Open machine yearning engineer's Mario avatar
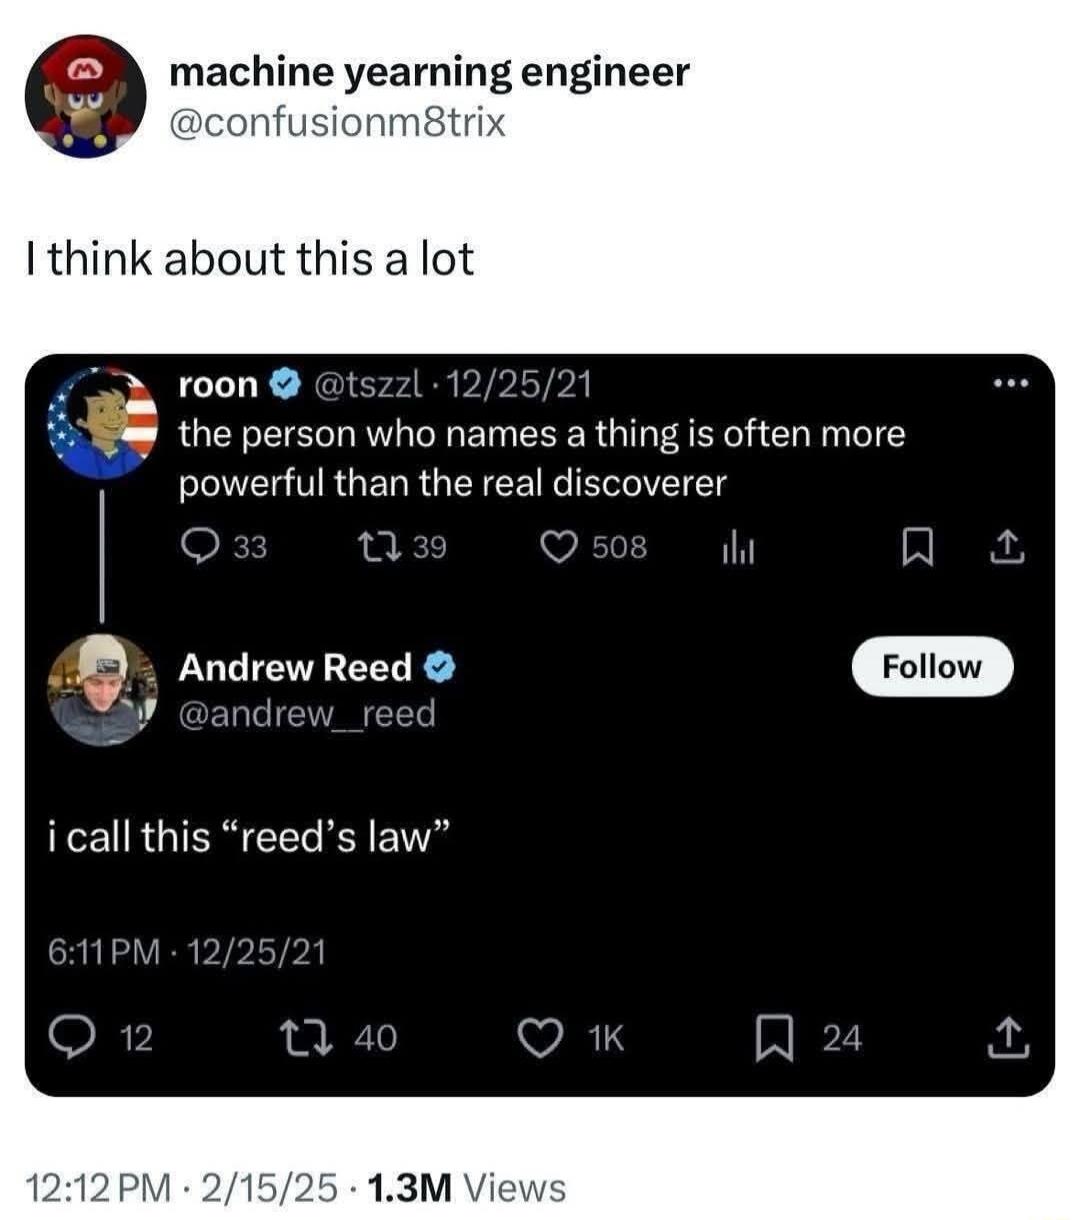 pyautogui.click(x=85, y=97)
